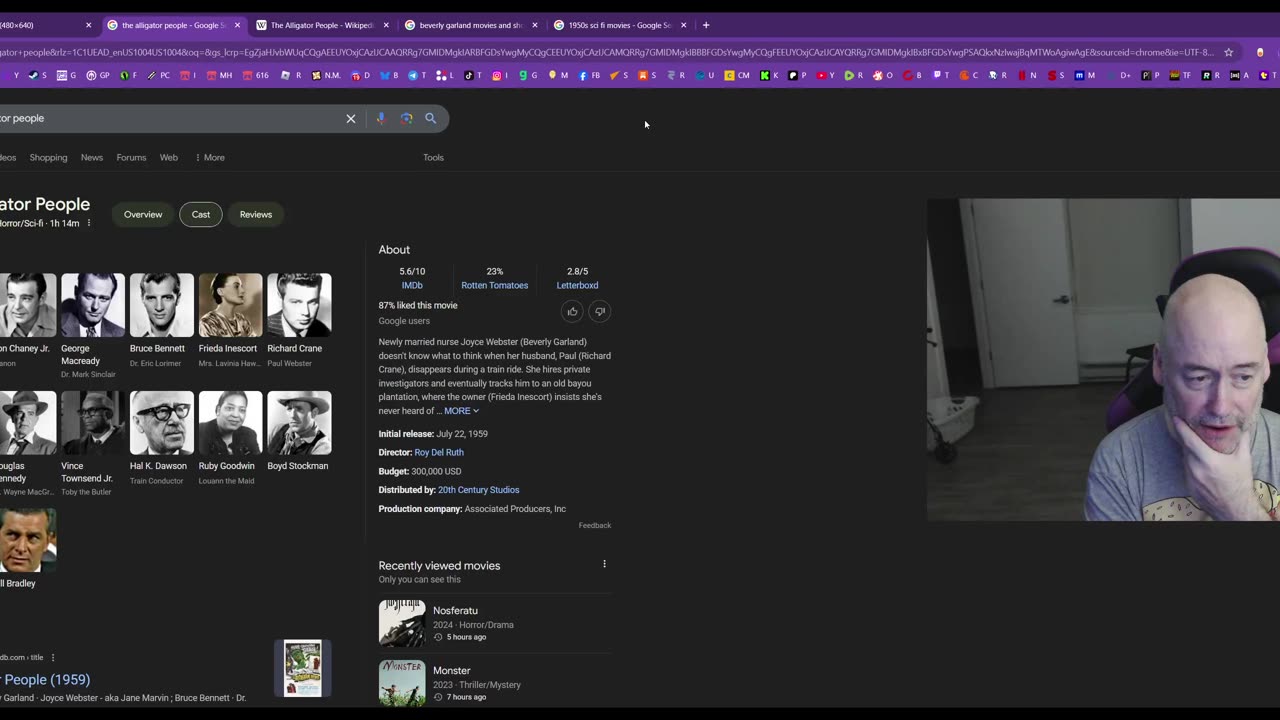1280x720 pixels.
Task: Select cast member George Macready
Action: [x=92, y=325]
